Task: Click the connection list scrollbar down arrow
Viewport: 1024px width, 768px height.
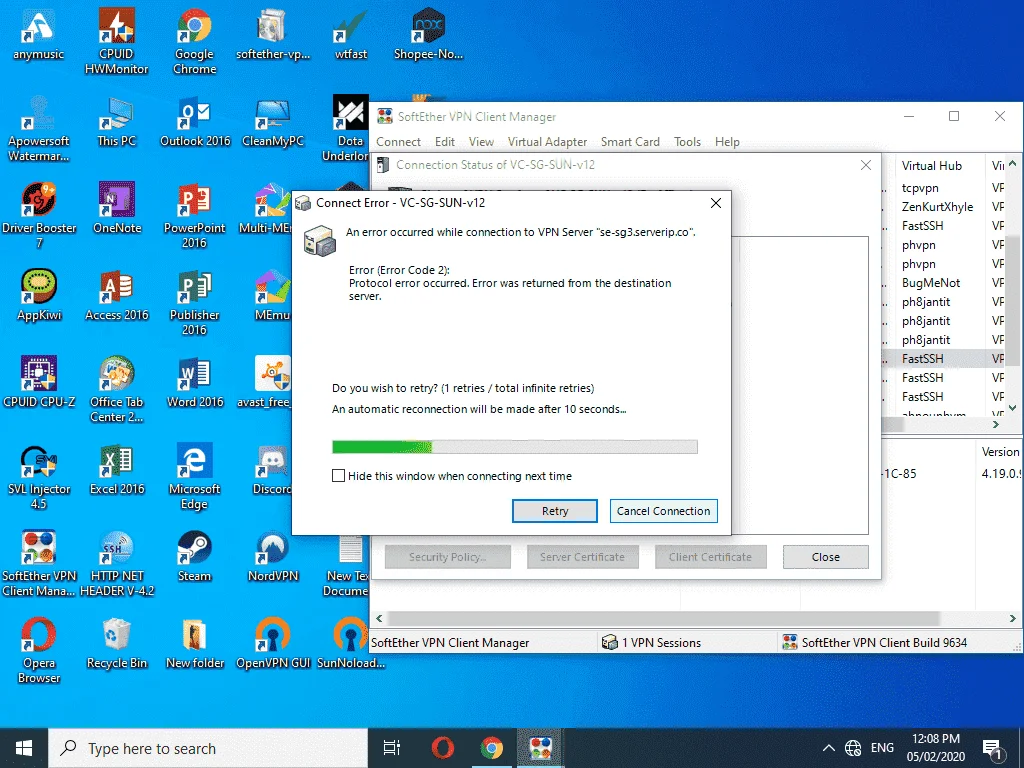Action: click(1013, 408)
